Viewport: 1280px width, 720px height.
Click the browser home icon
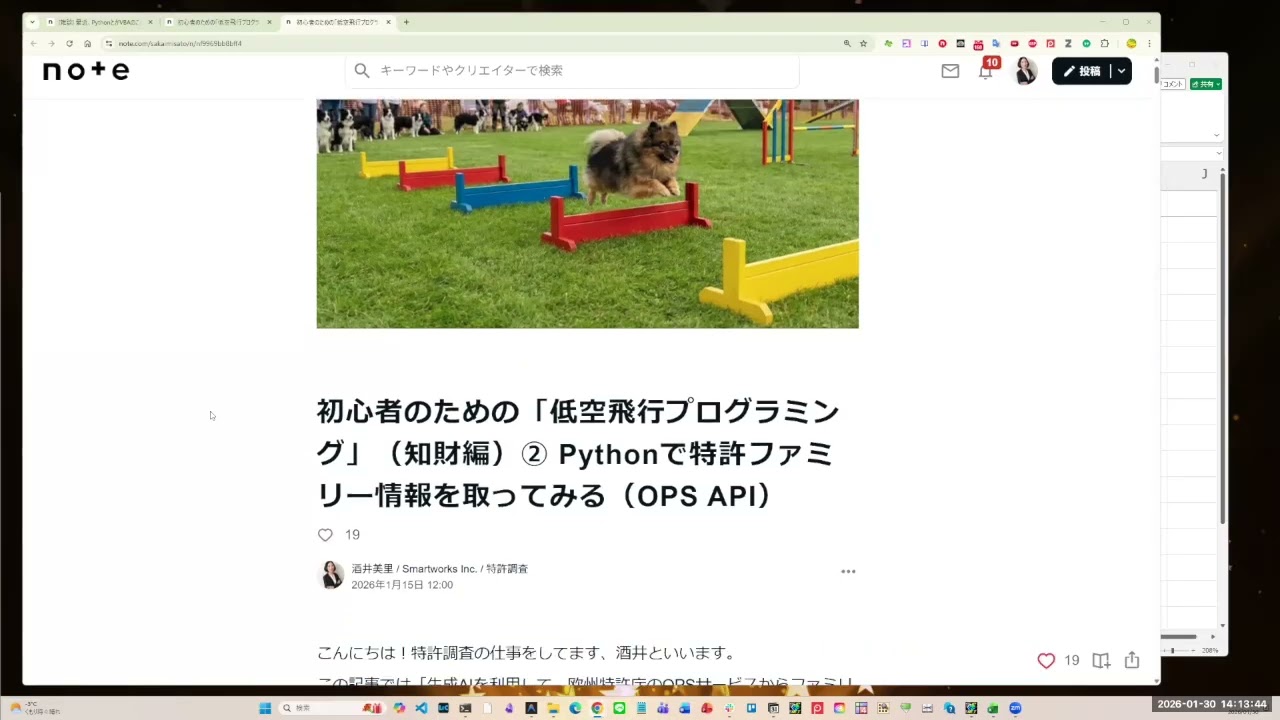(x=87, y=44)
